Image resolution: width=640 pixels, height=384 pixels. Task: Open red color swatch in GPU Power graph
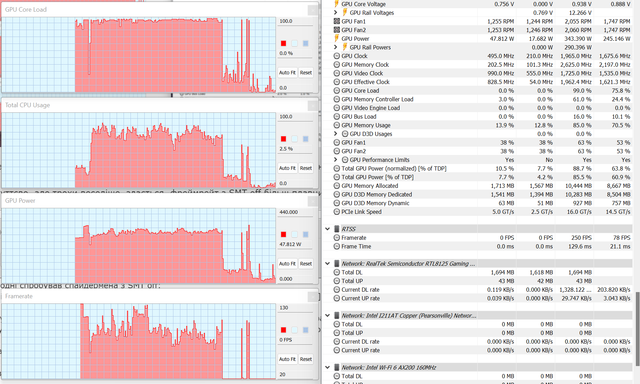pos(283,234)
